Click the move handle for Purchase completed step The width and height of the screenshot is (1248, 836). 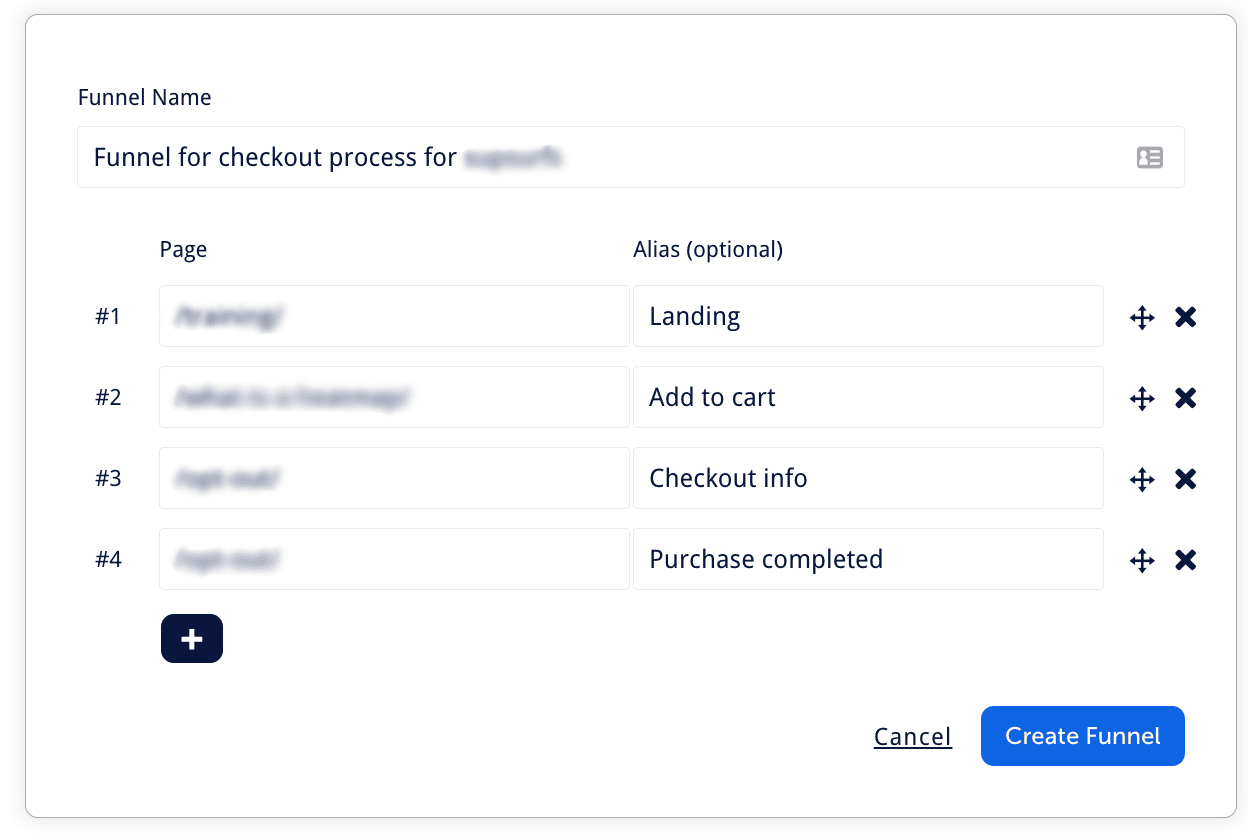pyautogui.click(x=1141, y=560)
